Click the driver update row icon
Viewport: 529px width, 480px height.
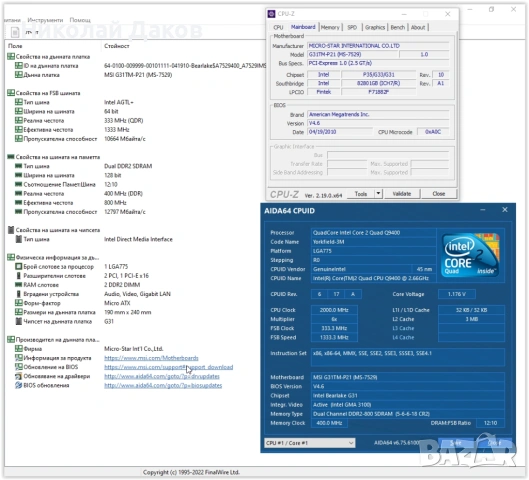click(19, 376)
